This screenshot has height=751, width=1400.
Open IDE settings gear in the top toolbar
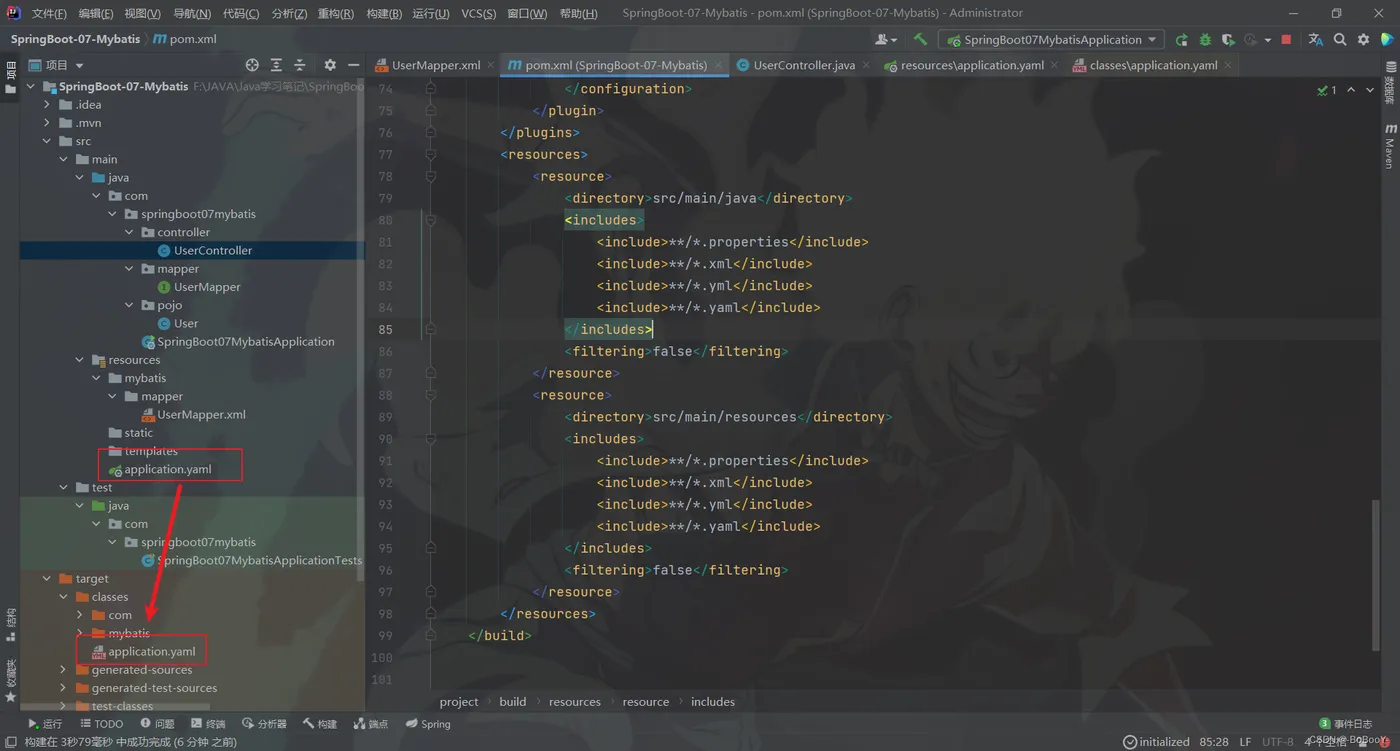click(1363, 40)
